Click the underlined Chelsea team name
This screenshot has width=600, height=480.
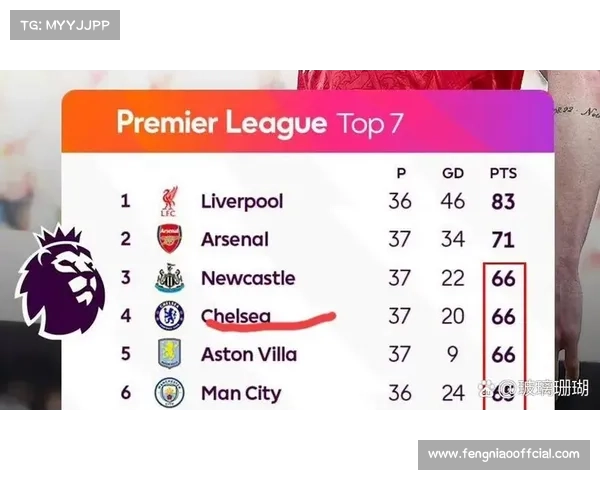tap(236, 317)
